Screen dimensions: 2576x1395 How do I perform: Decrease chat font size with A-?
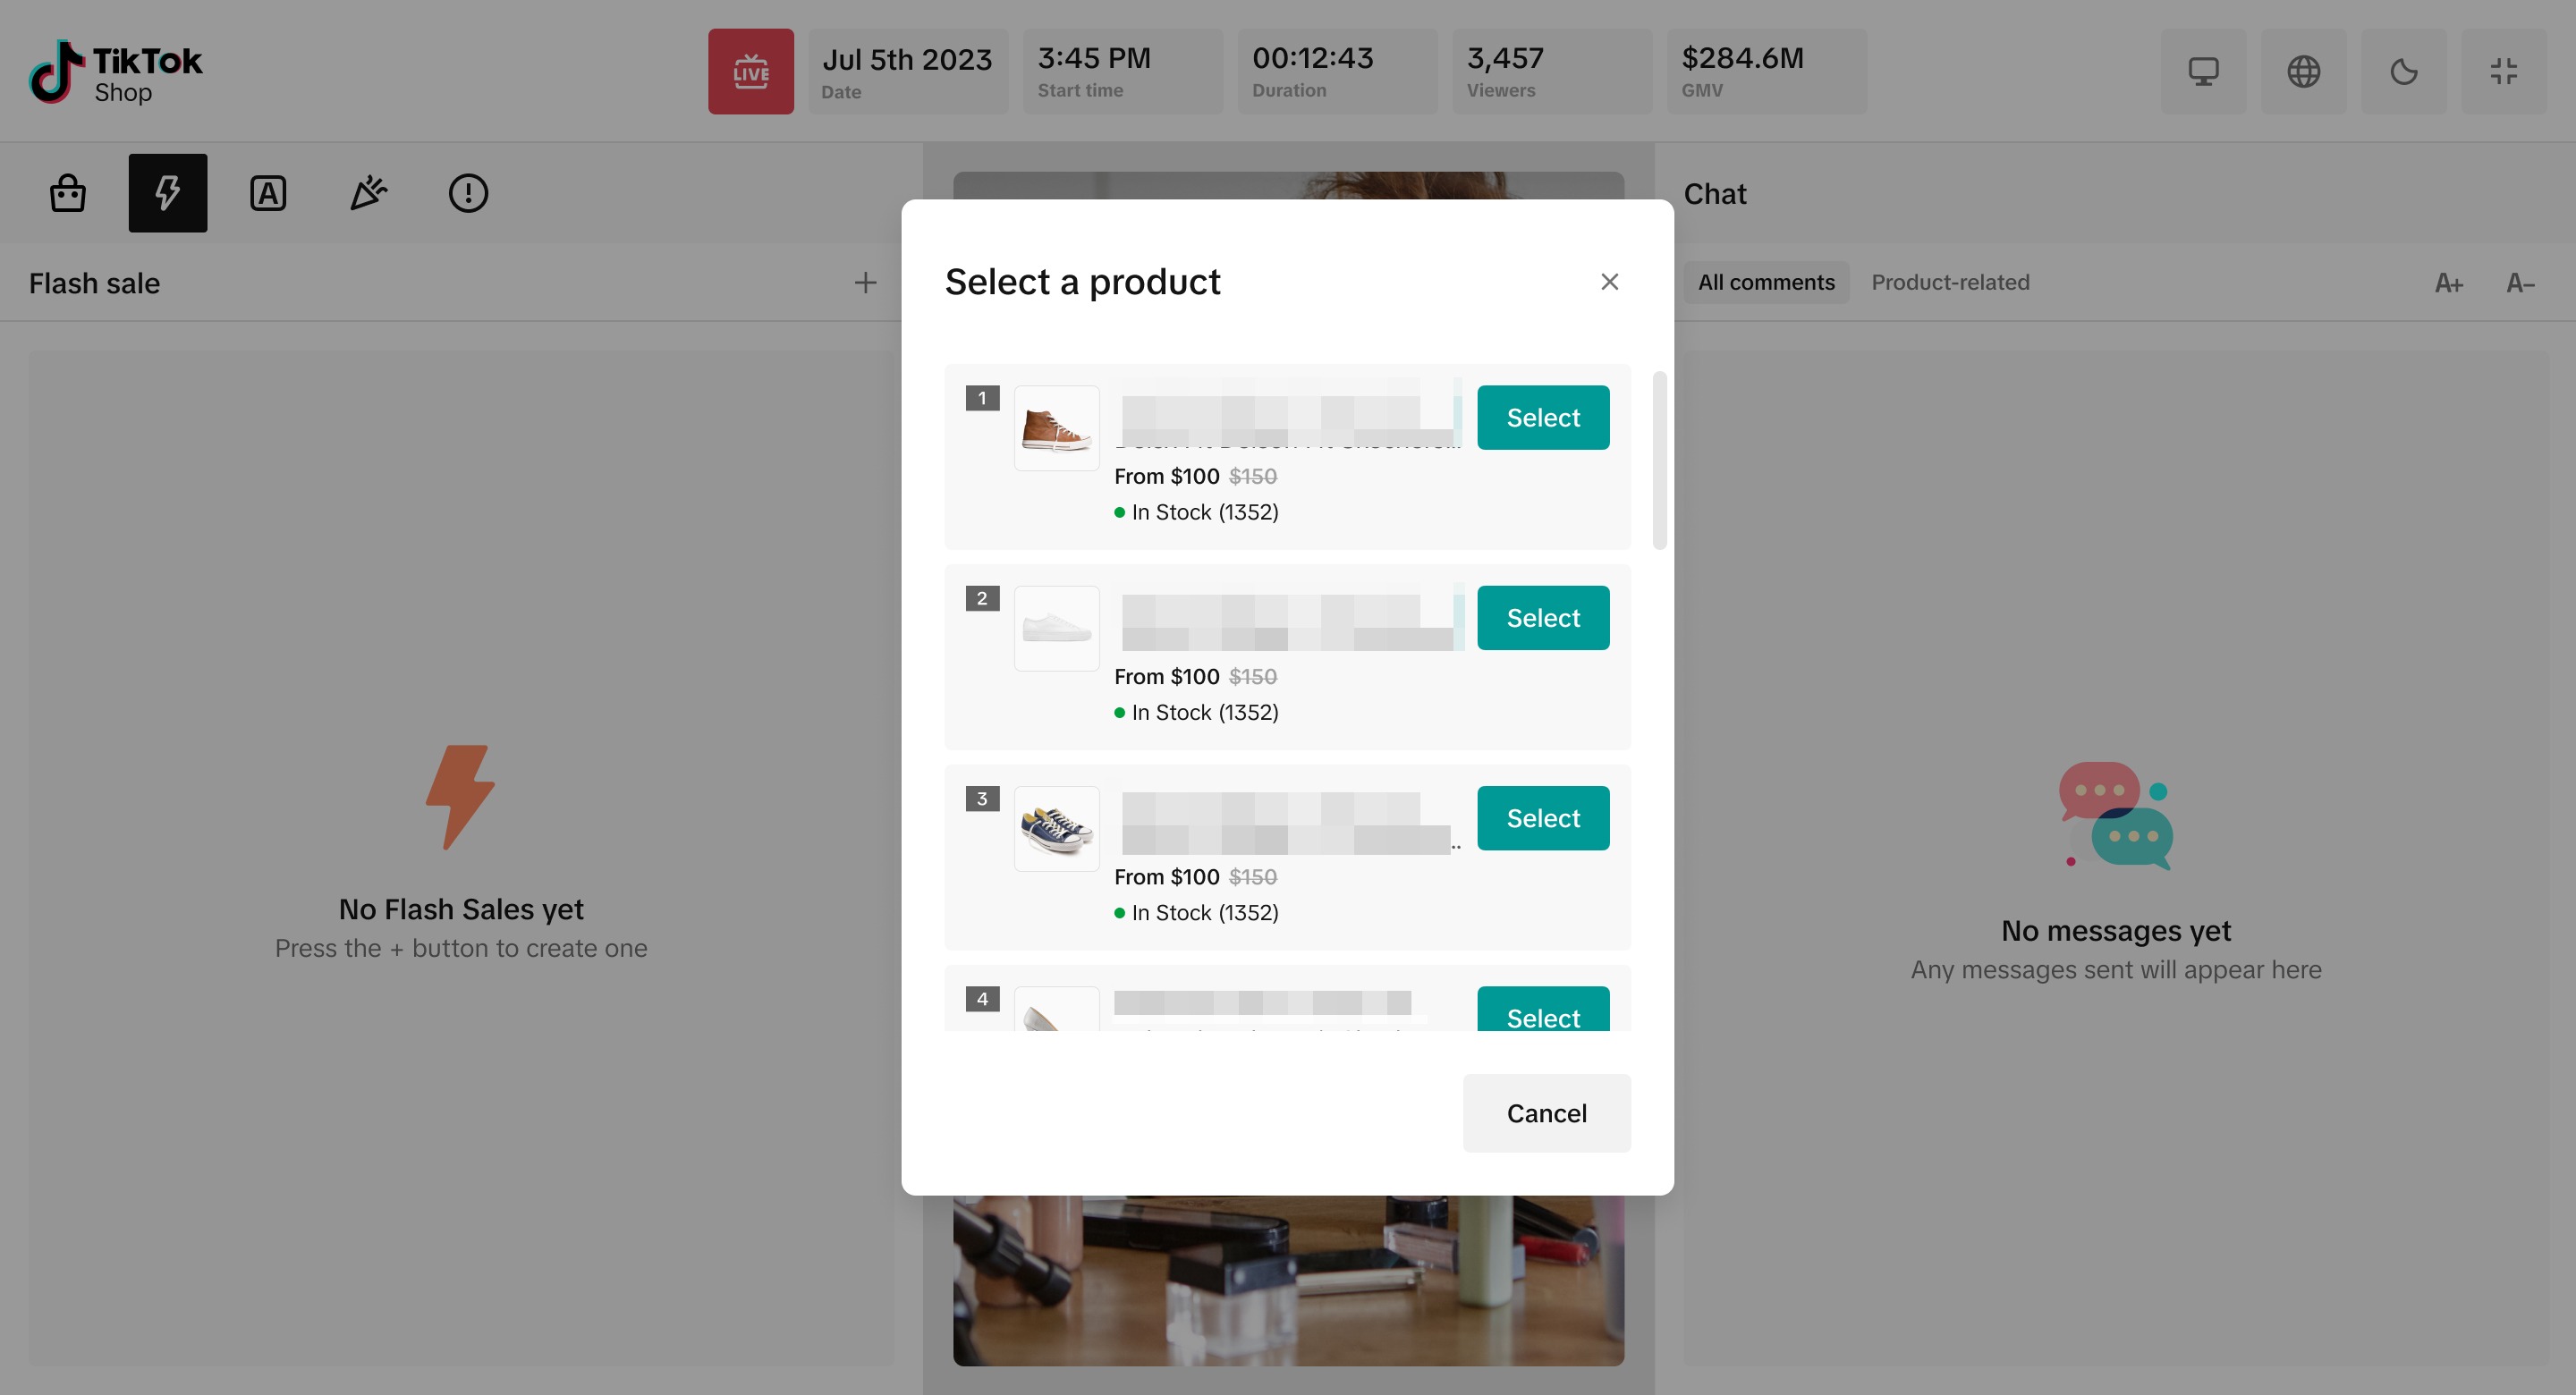click(2520, 284)
